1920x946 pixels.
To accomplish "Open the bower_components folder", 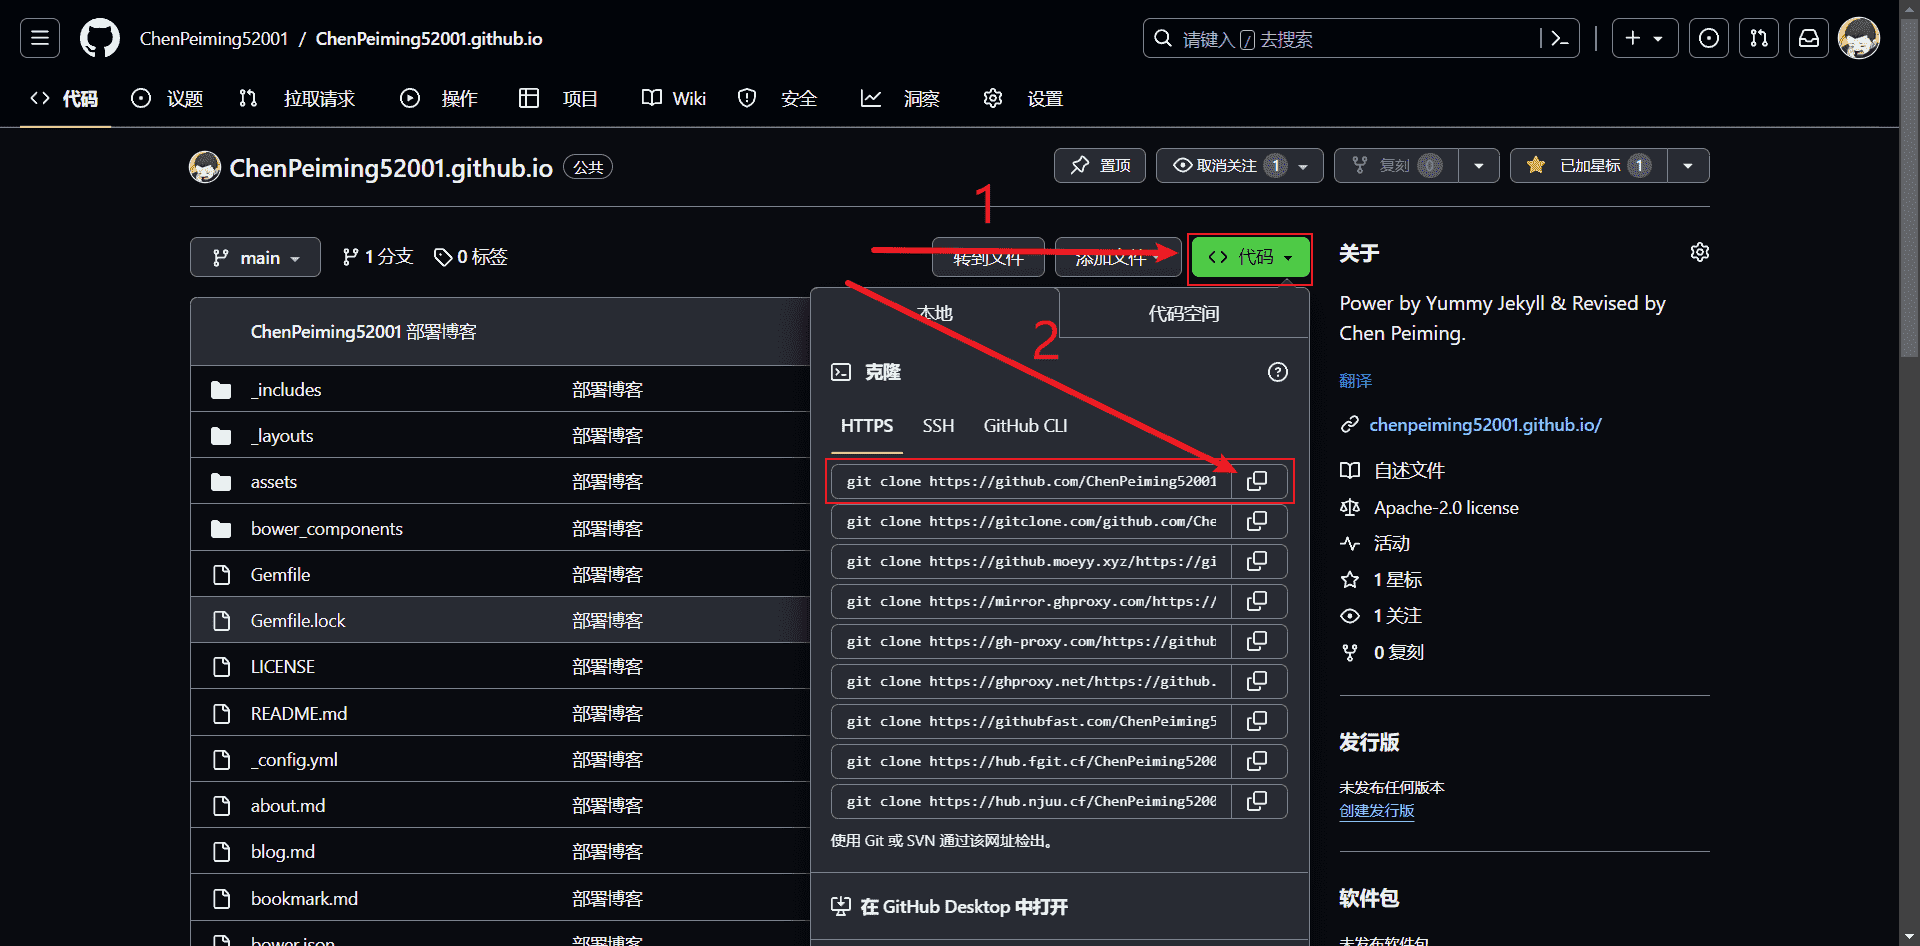I will click(x=327, y=529).
